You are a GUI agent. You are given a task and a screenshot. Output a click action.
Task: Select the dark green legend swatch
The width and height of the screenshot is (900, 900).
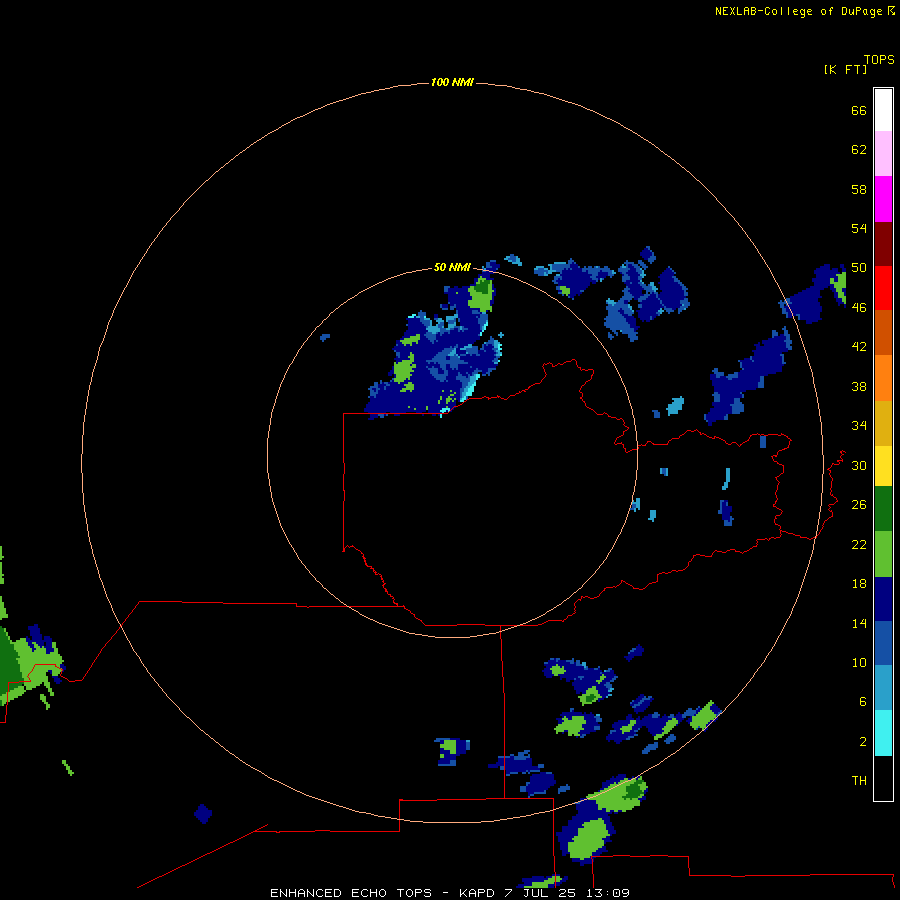(883, 509)
